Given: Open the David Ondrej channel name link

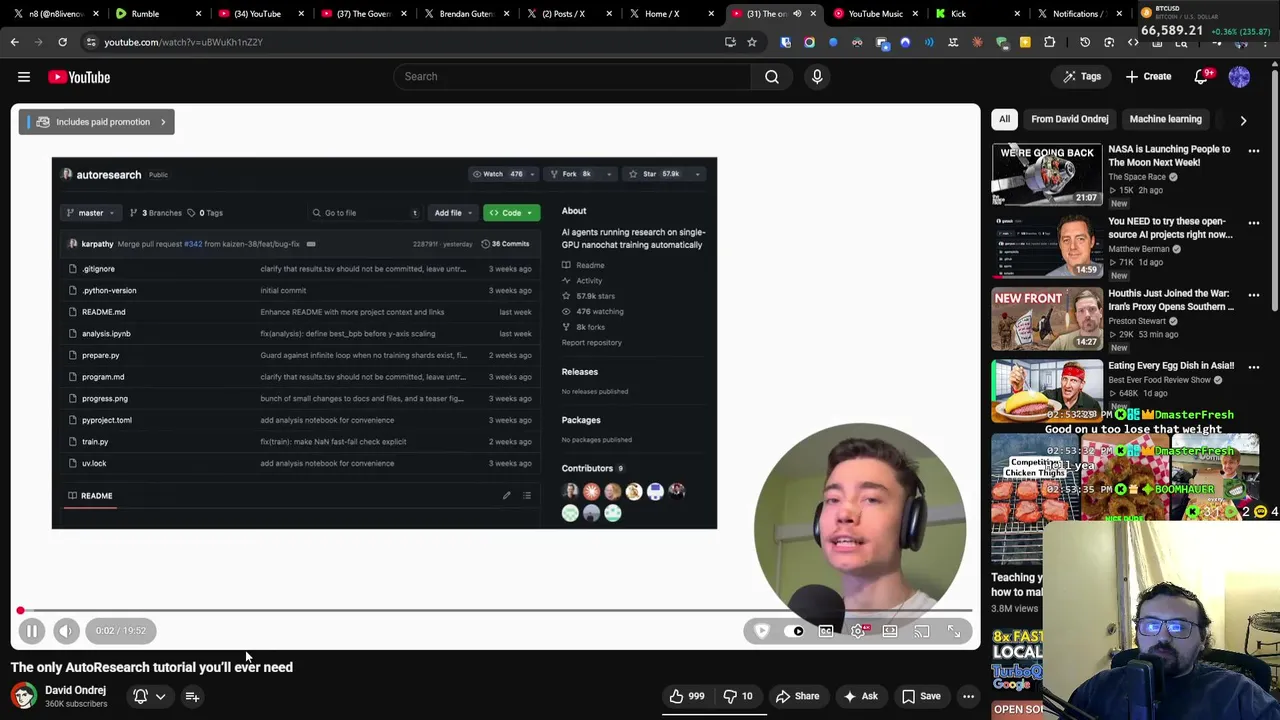Looking at the screenshot, I should tap(75, 690).
